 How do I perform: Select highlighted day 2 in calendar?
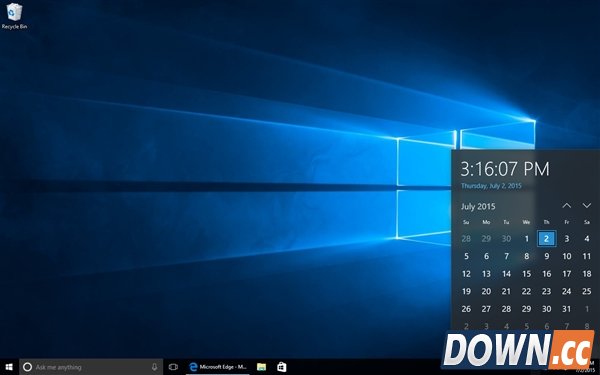pos(546,239)
